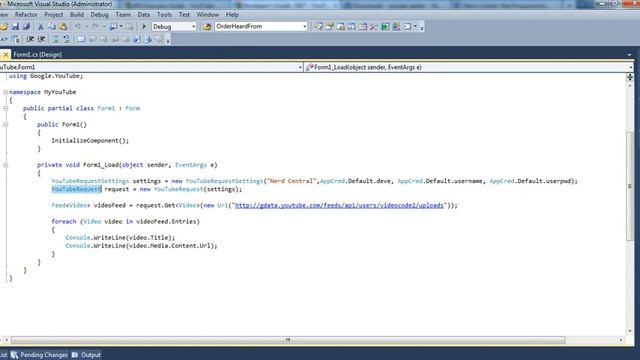Click the "Nerd Central" string literal
The height and width of the screenshot is (360, 640).
pos(292,181)
